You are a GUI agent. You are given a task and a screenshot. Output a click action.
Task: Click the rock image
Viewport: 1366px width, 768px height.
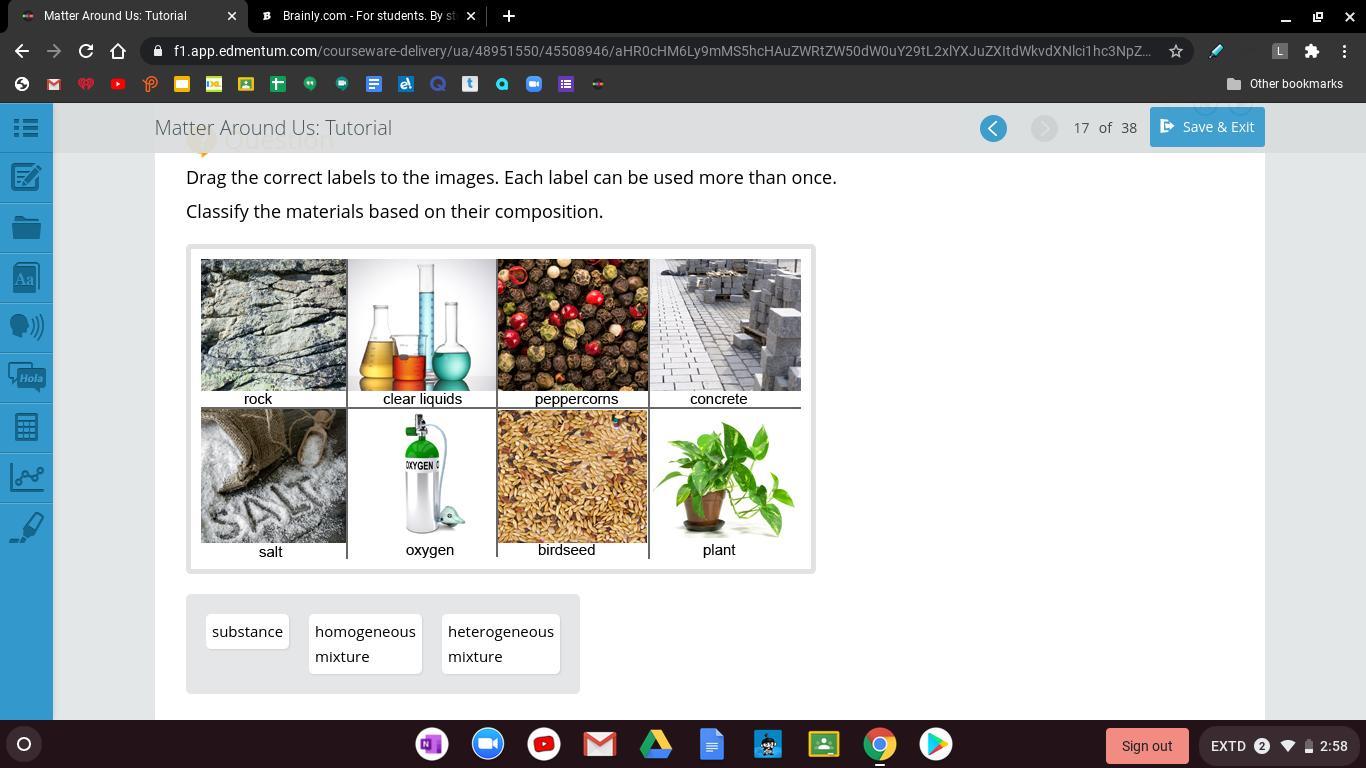(274, 325)
